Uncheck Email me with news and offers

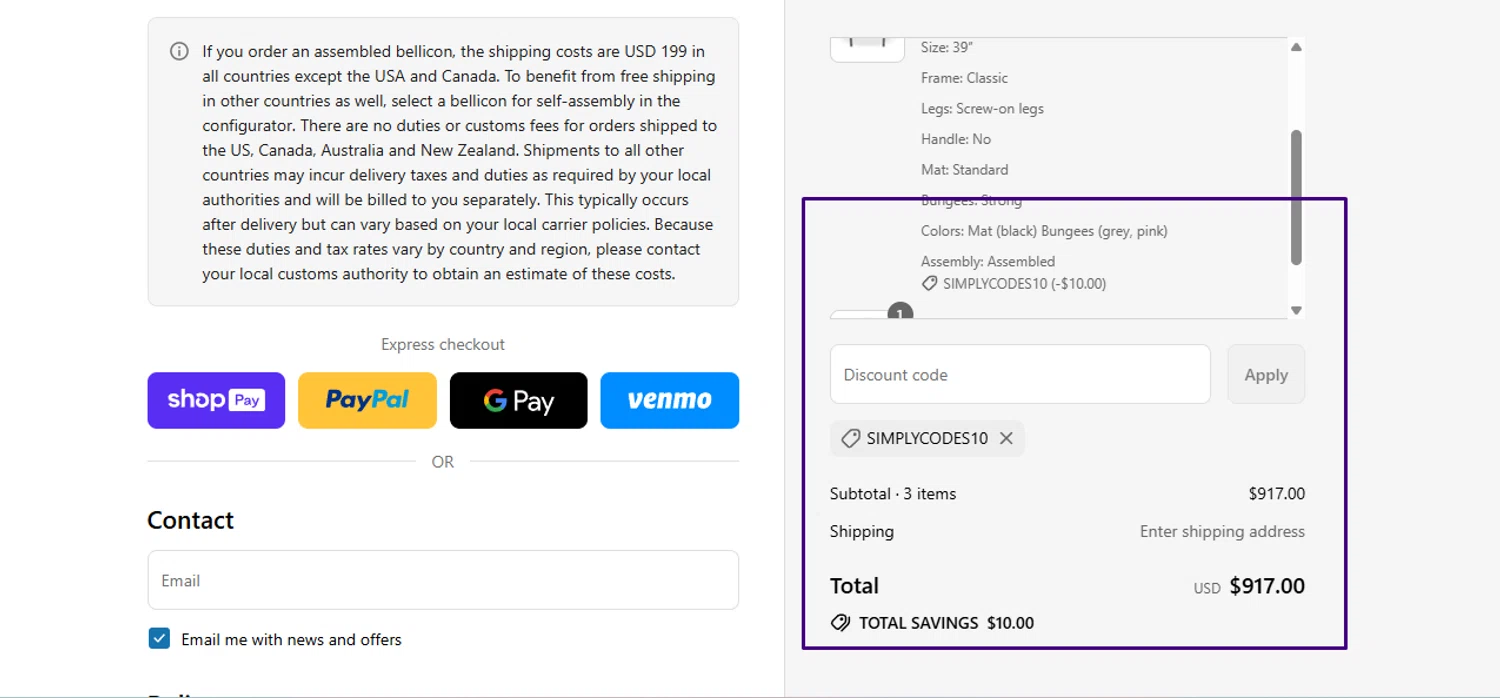pos(159,639)
